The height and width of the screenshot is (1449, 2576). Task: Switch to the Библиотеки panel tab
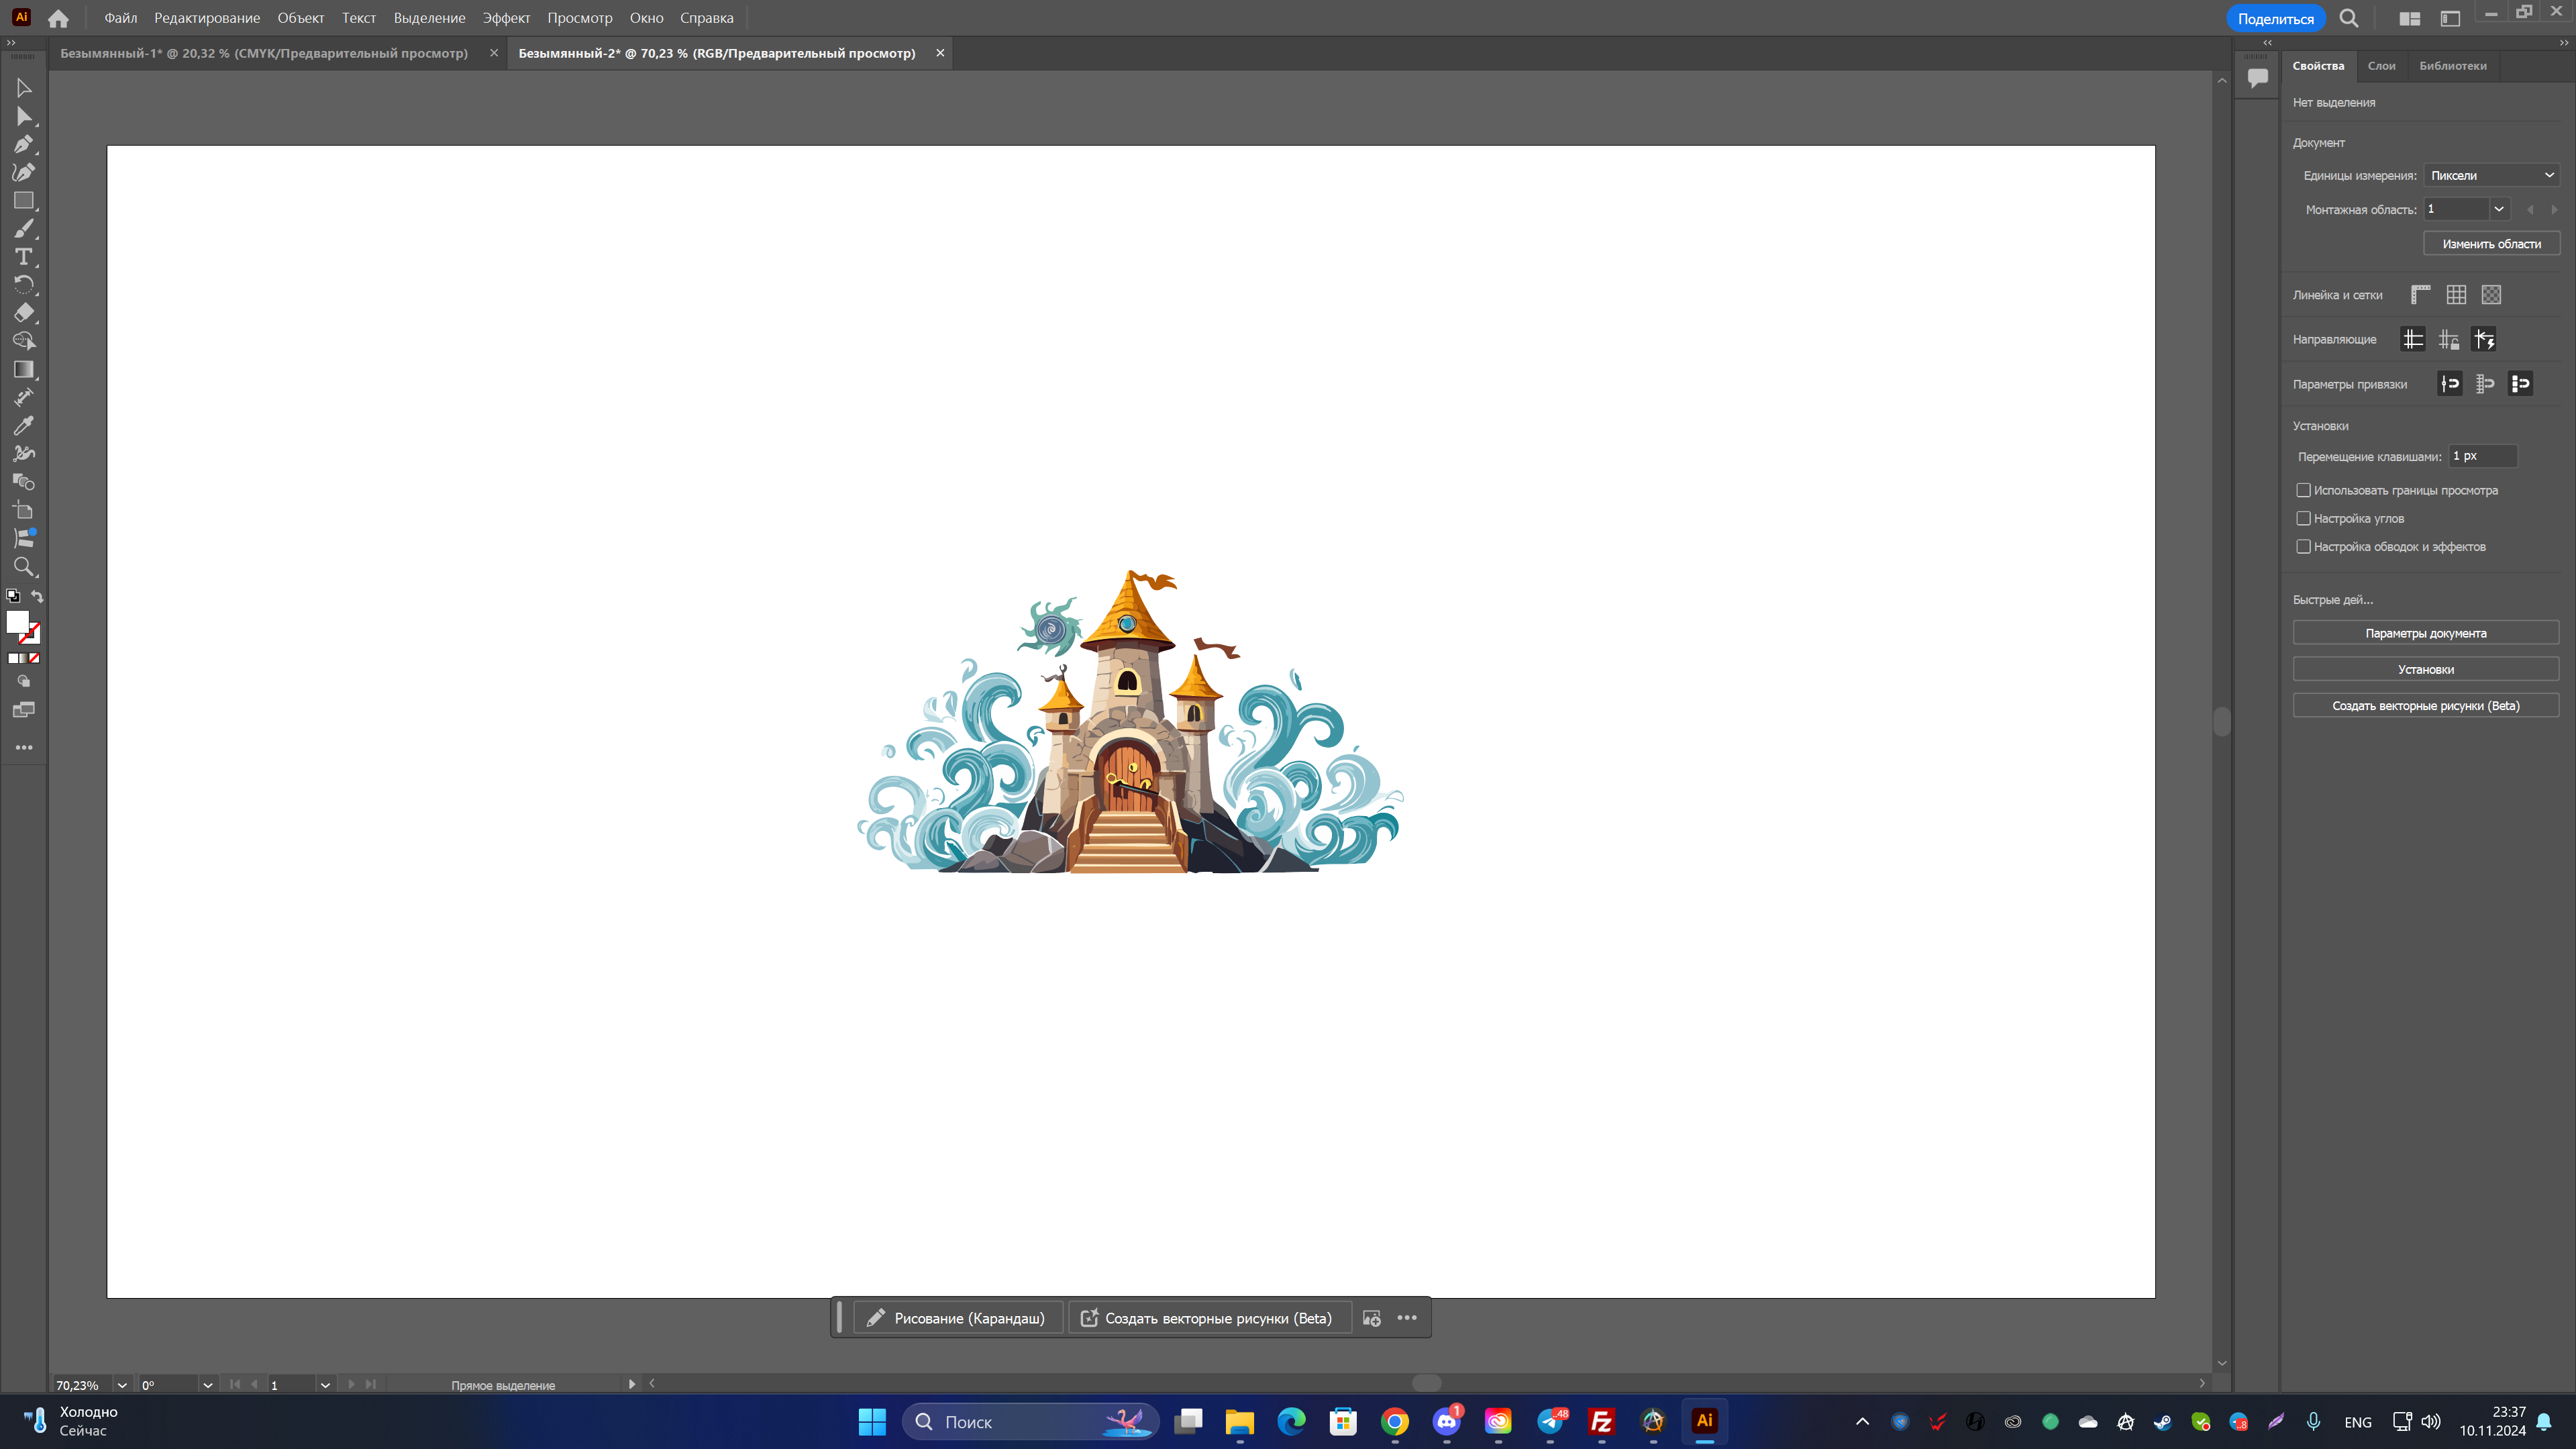(2452, 66)
